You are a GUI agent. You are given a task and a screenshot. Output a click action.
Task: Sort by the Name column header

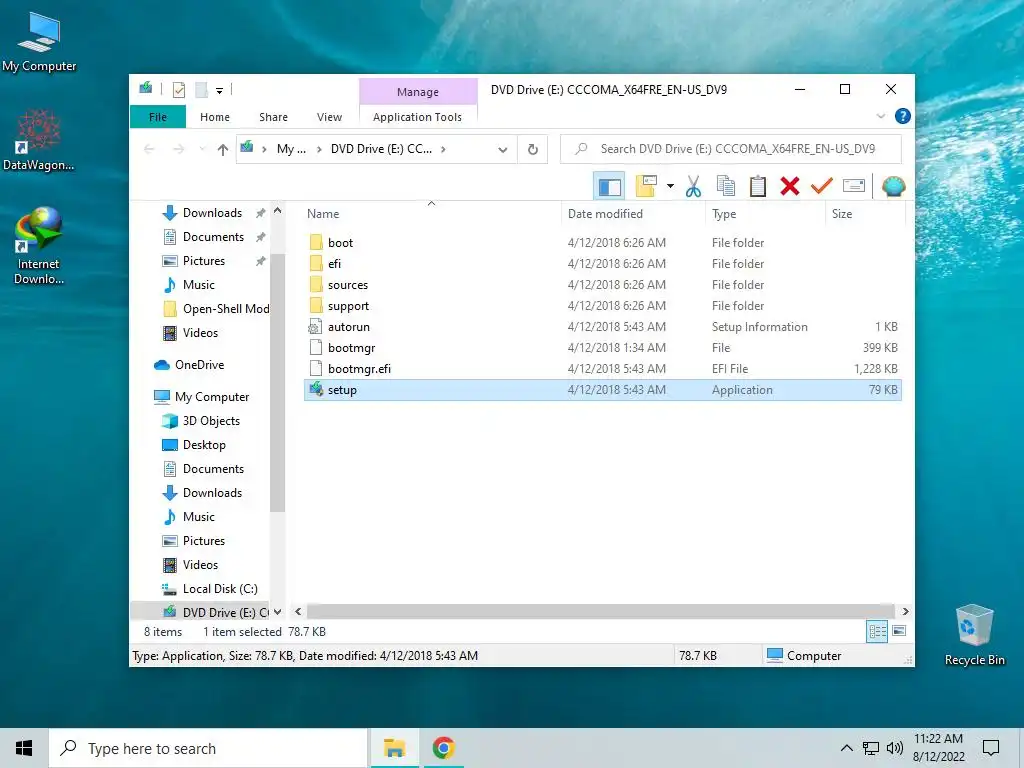431,214
